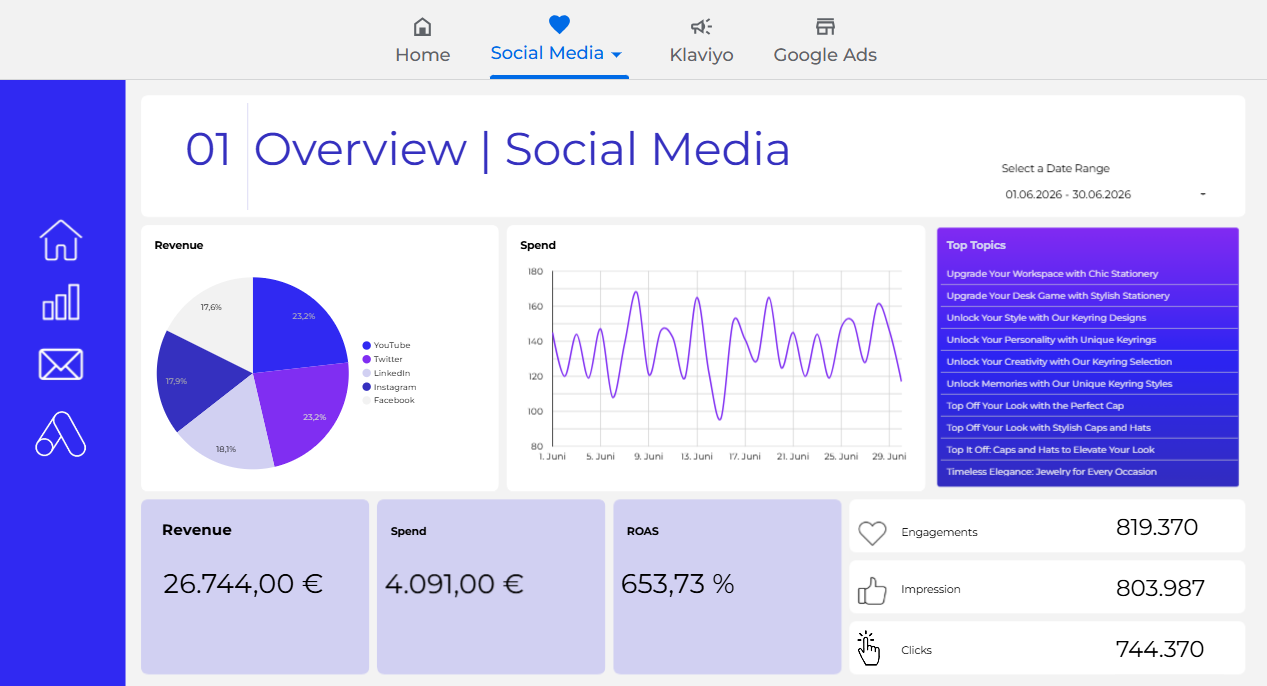The image size is (1267, 686).
Task: Click the Clicks count 744.370
Action: pos(1160,649)
